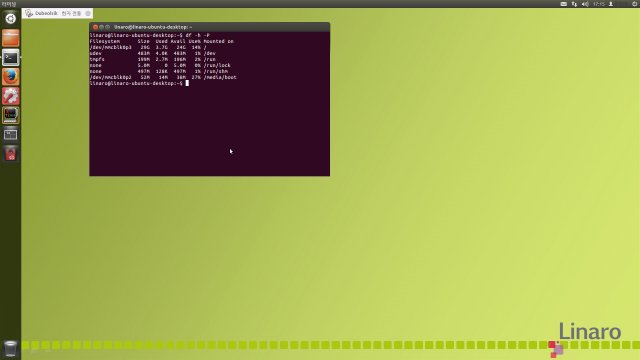Click the active terminal prompt line with cursor
This screenshot has width=640, height=360.
pyautogui.click(x=139, y=83)
